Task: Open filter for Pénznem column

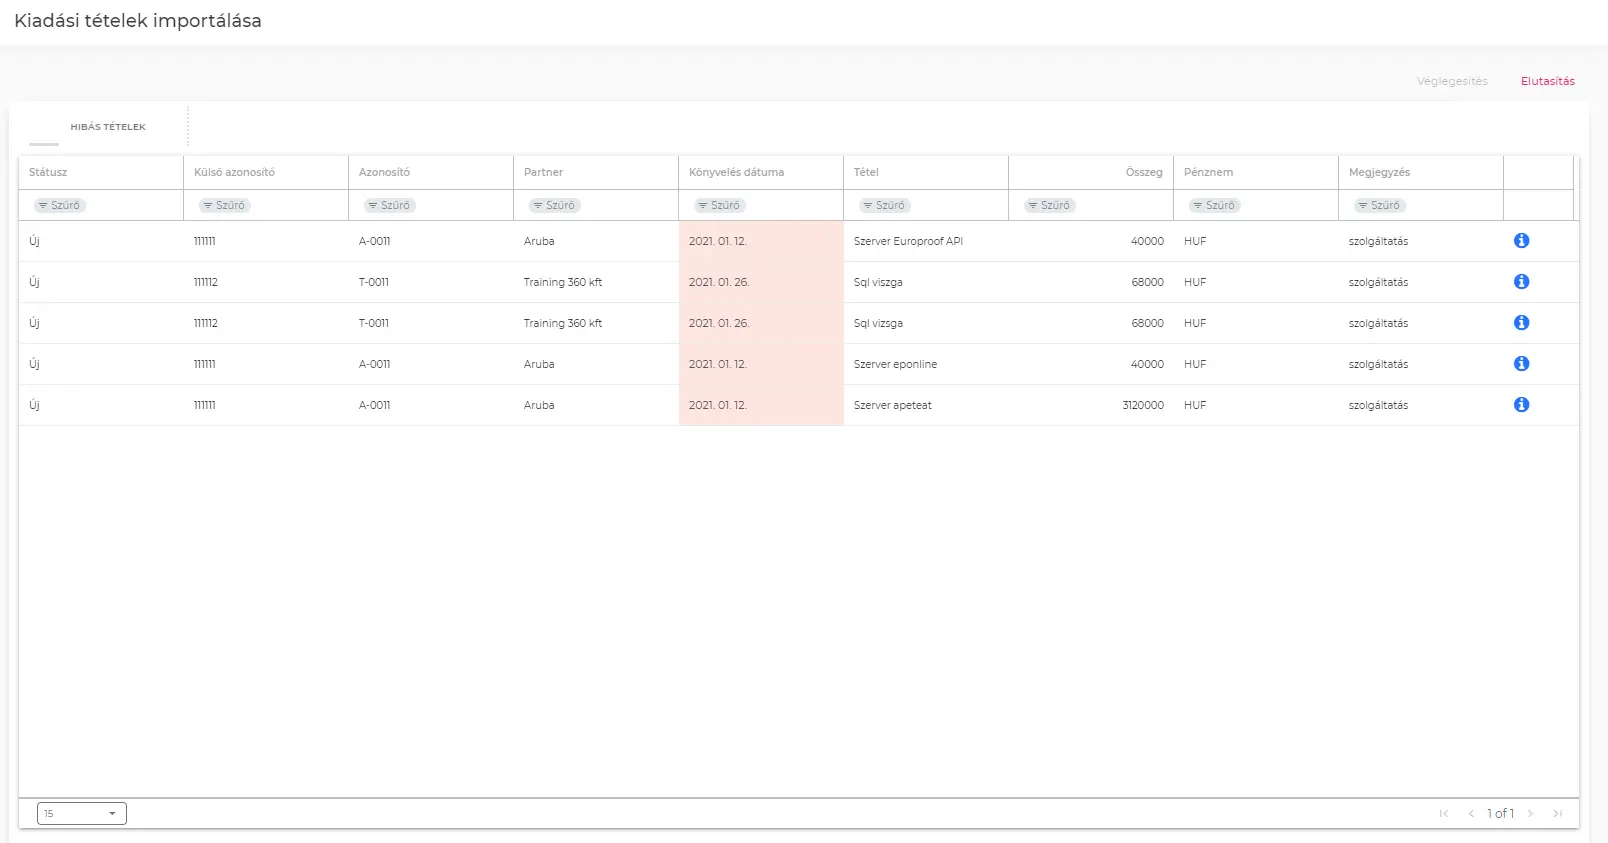Action: [x=1214, y=205]
